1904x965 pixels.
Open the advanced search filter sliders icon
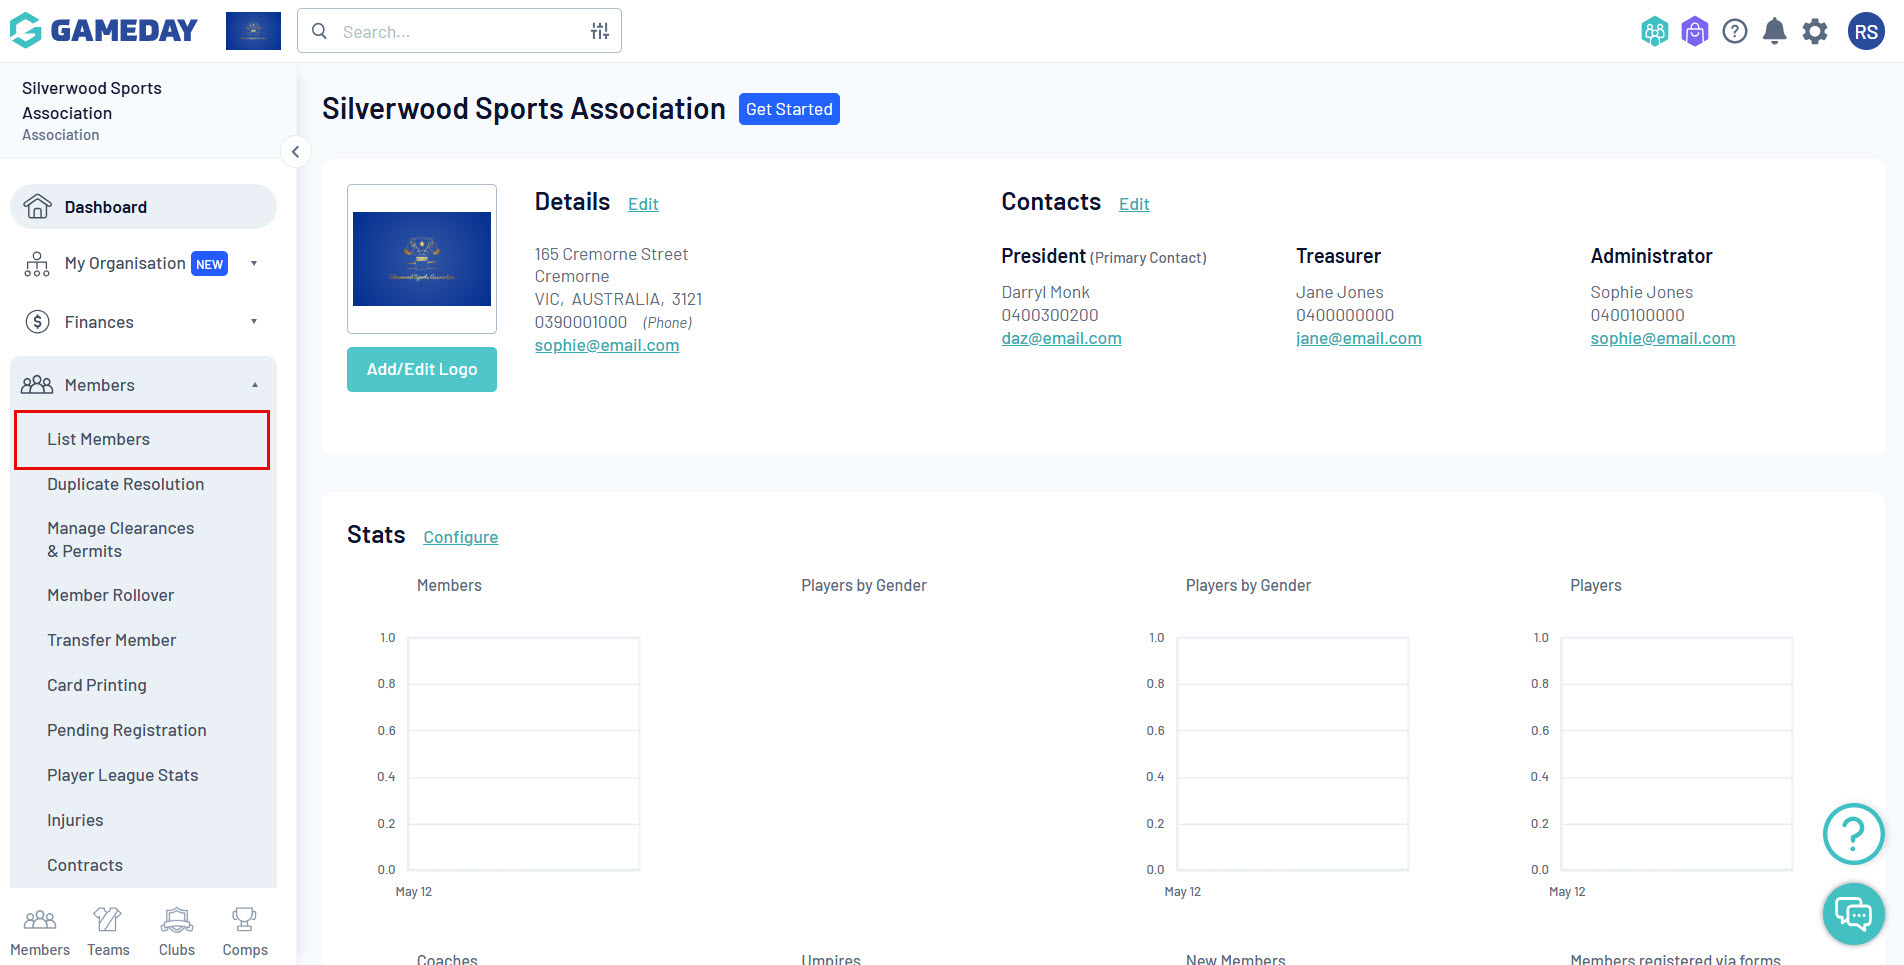point(600,31)
